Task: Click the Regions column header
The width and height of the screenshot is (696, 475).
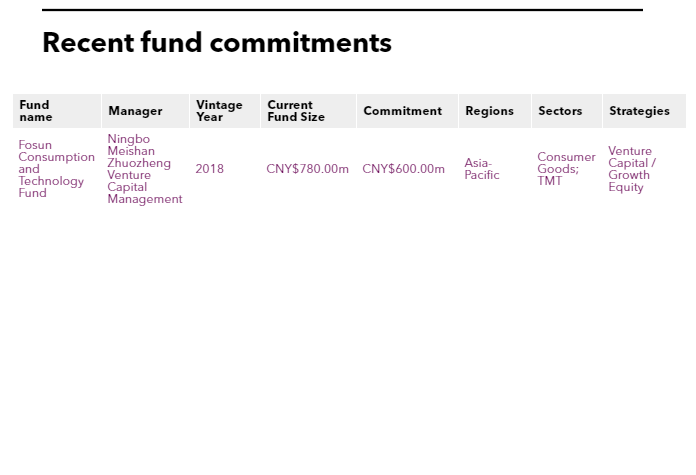Action: pyautogui.click(x=495, y=111)
